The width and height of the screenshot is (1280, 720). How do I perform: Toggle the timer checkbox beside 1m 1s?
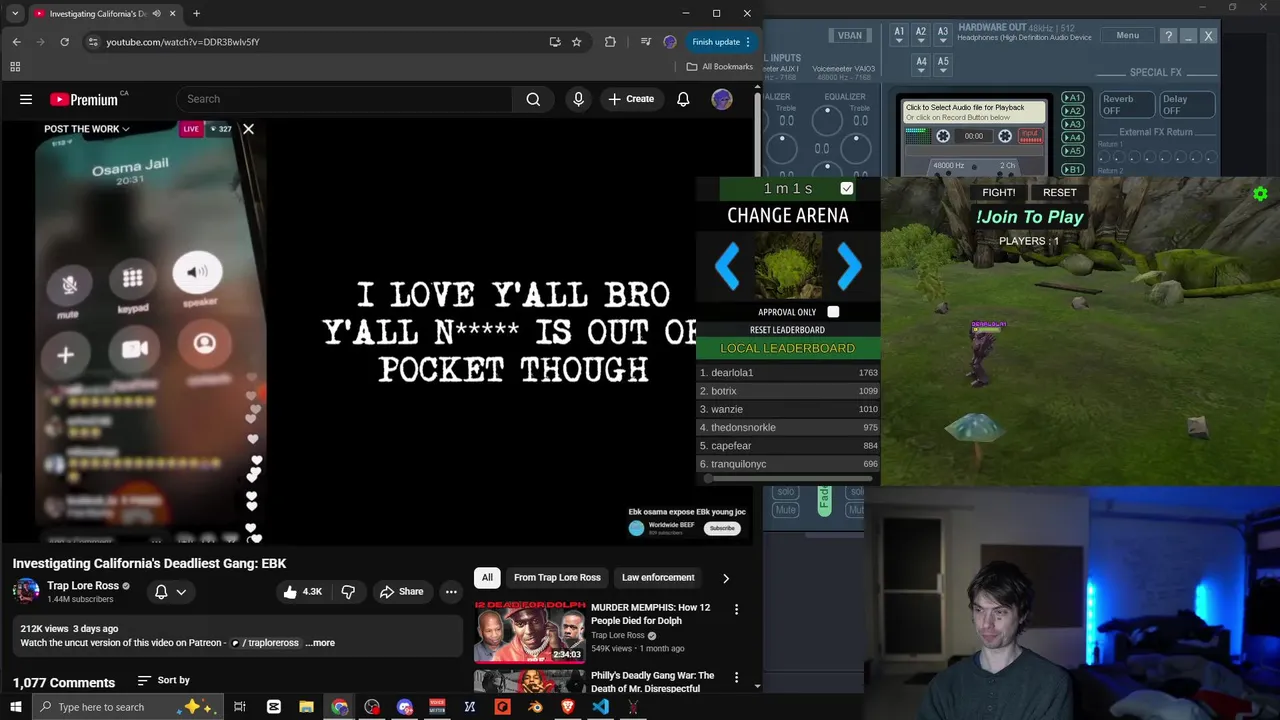pyautogui.click(x=847, y=188)
